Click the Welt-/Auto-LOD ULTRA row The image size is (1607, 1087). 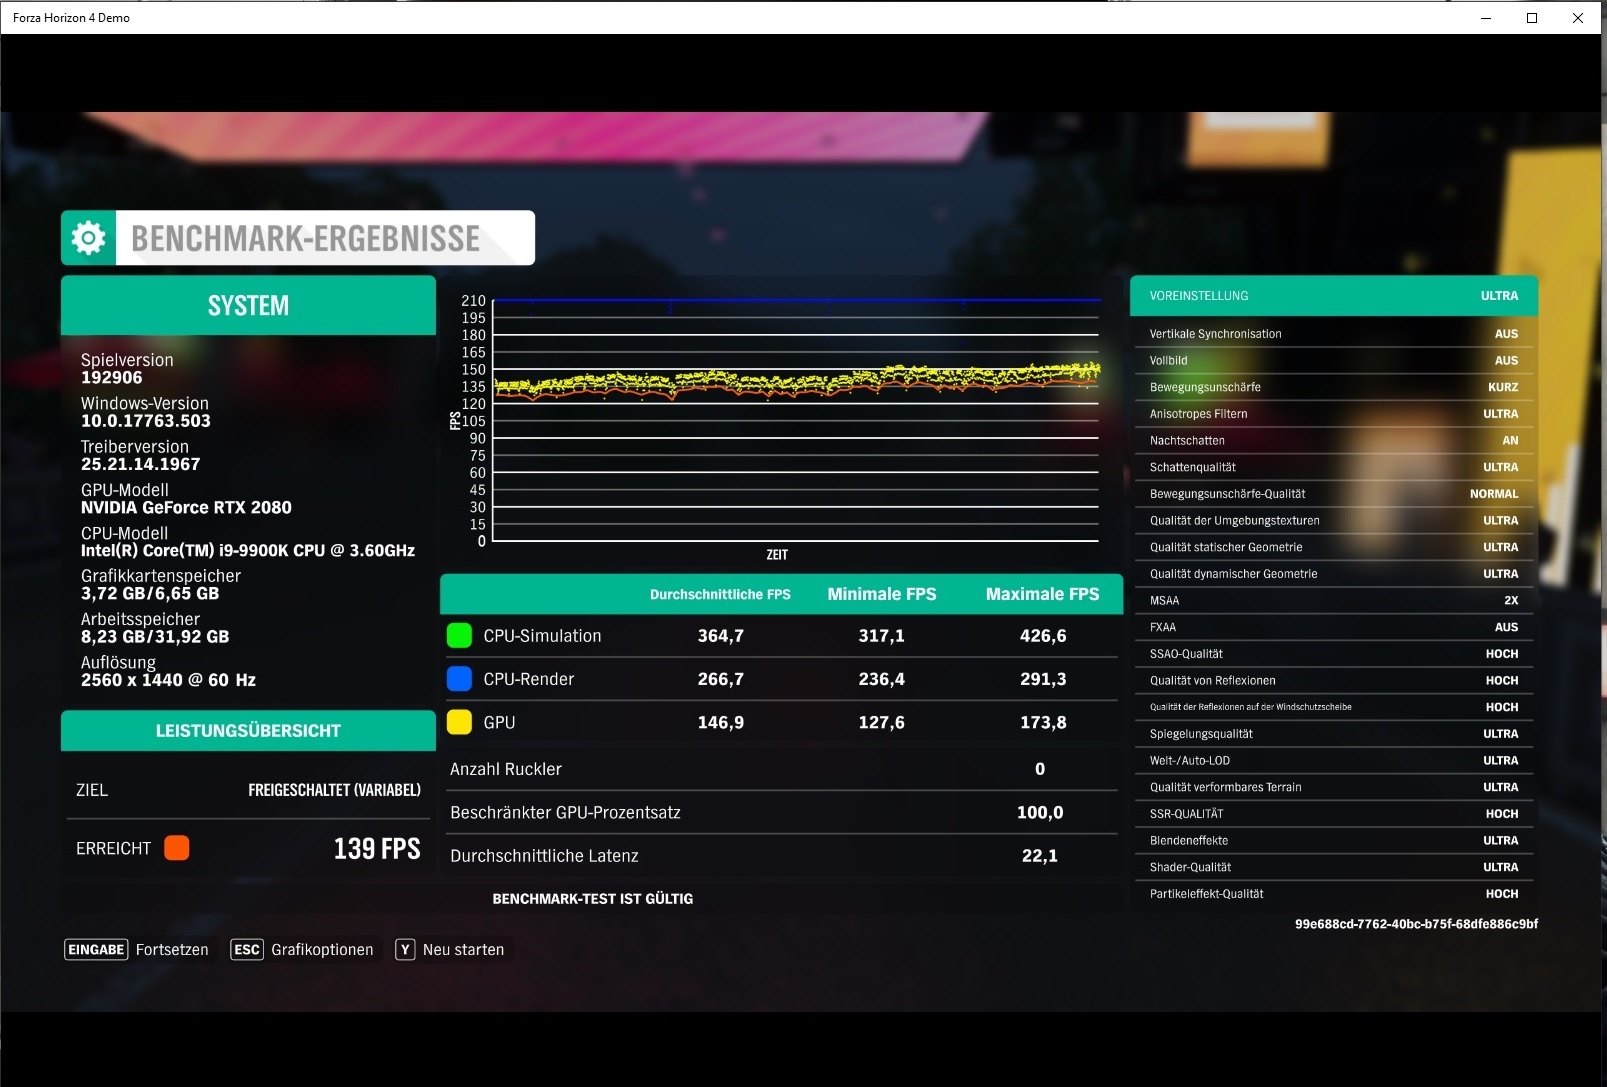pyautogui.click(x=1334, y=760)
